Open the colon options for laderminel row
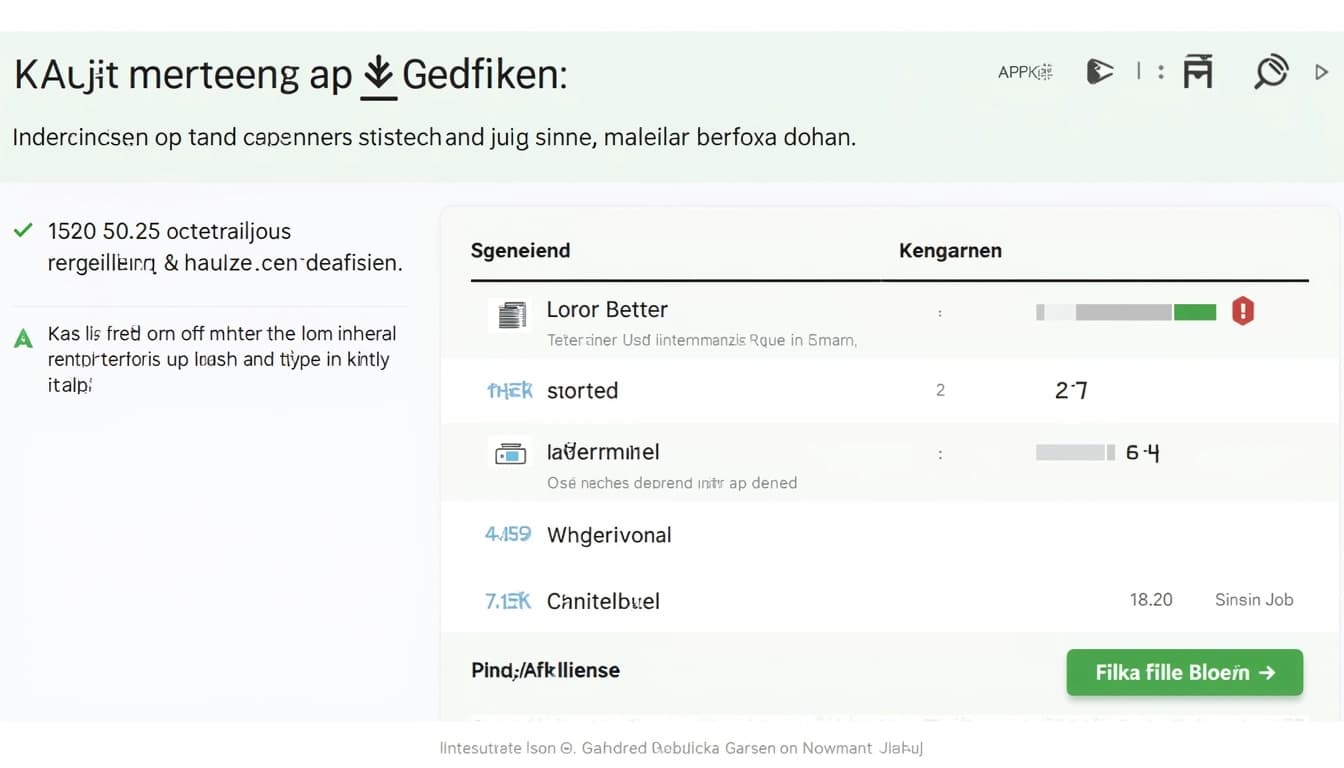Image resolution: width=1344 pixels, height=768 pixels. pos(940,454)
